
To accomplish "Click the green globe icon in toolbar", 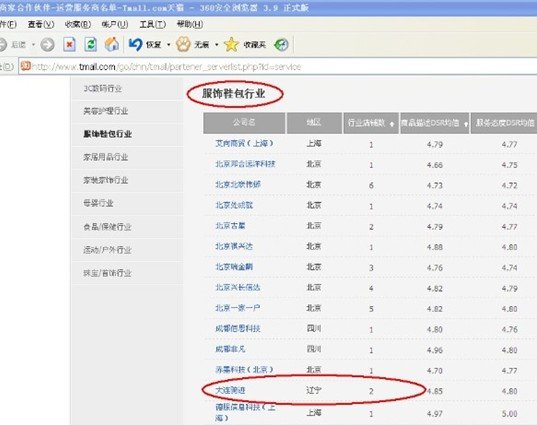I will (281, 45).
